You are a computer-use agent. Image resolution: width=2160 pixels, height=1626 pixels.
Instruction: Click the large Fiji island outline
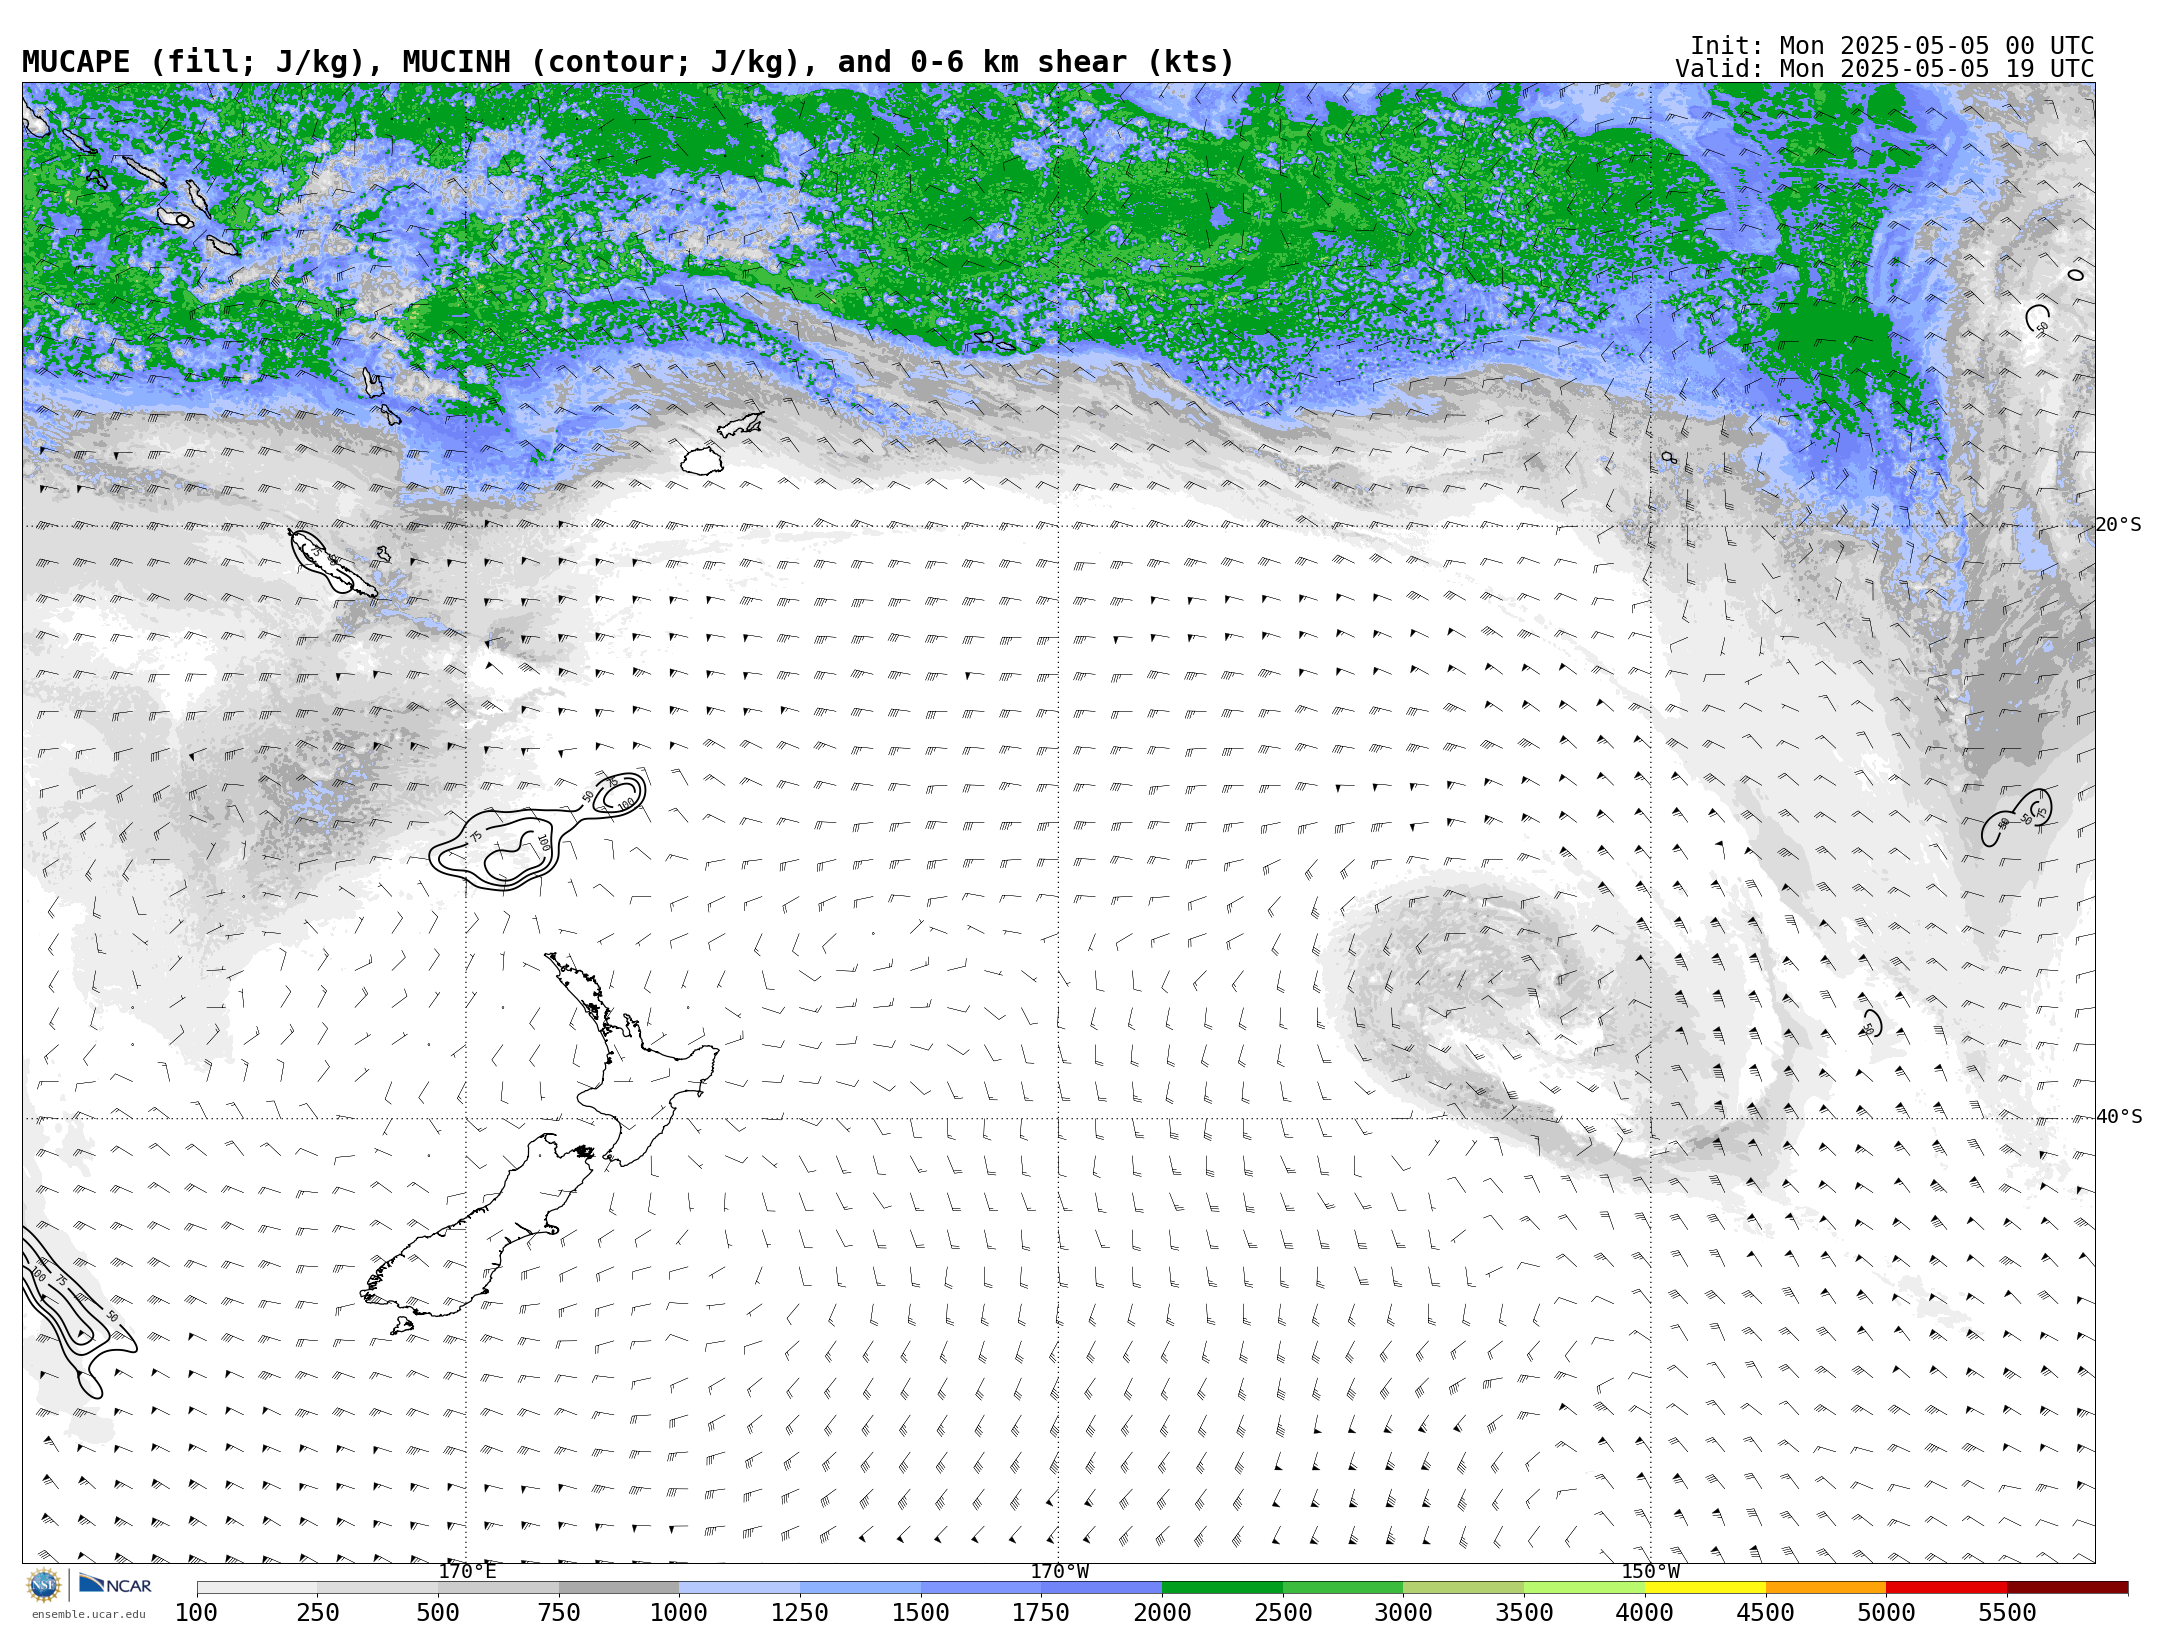(702, 461)
